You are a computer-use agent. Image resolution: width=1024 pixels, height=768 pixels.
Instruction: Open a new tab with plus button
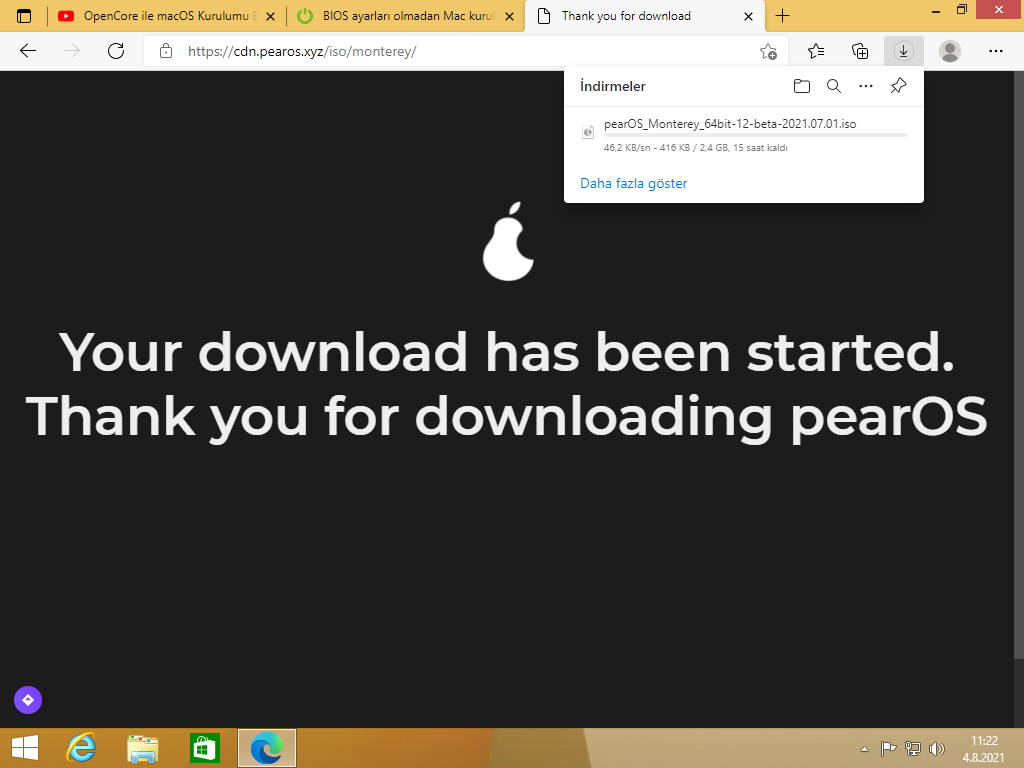782,16
